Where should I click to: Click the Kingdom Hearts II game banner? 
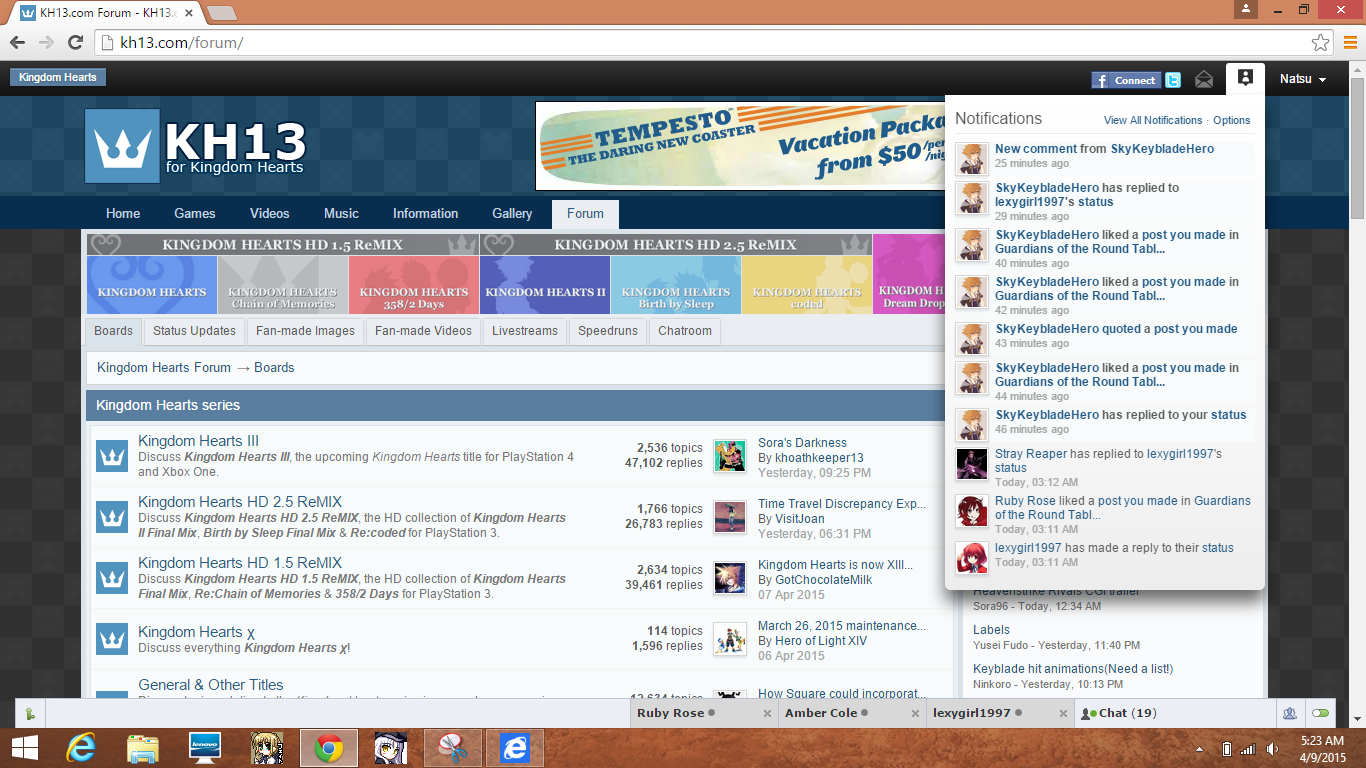(x=545, y=285)
